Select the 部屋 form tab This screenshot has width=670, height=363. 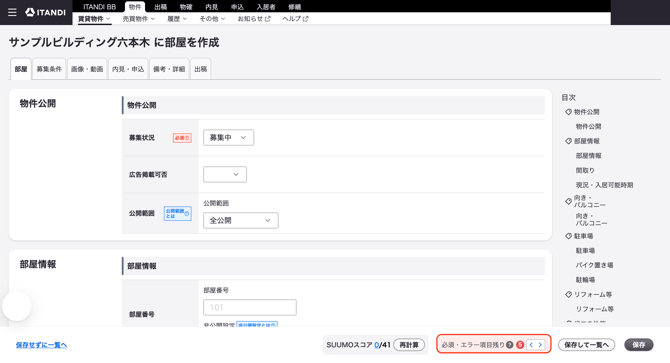click(x=21, y=69)
